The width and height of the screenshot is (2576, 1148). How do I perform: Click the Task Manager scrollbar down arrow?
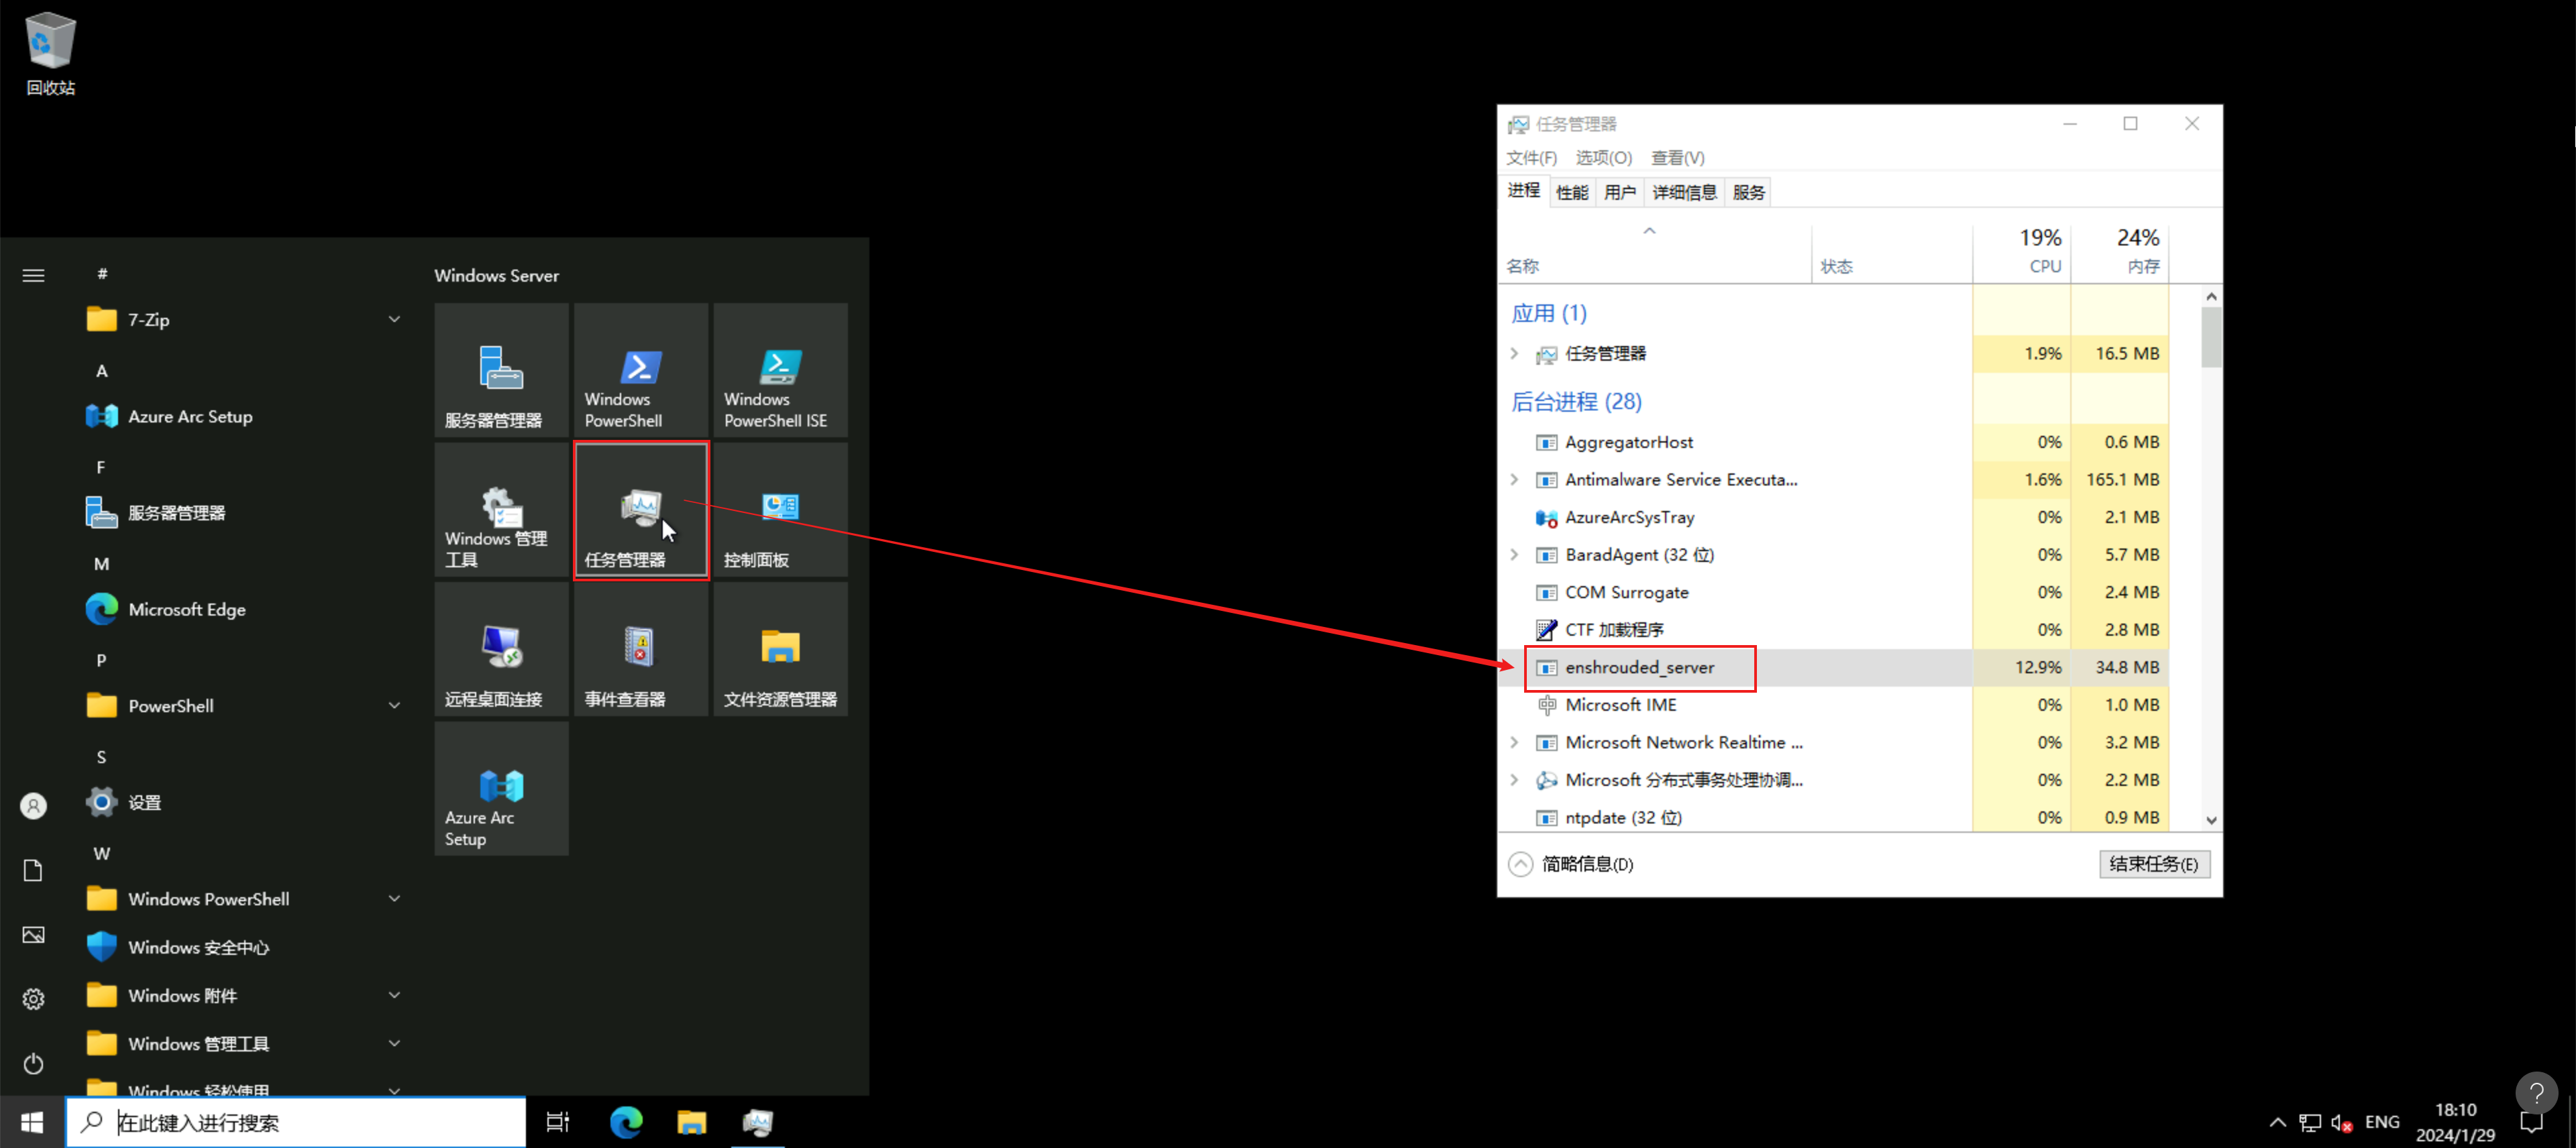[x=2211, y=820]
